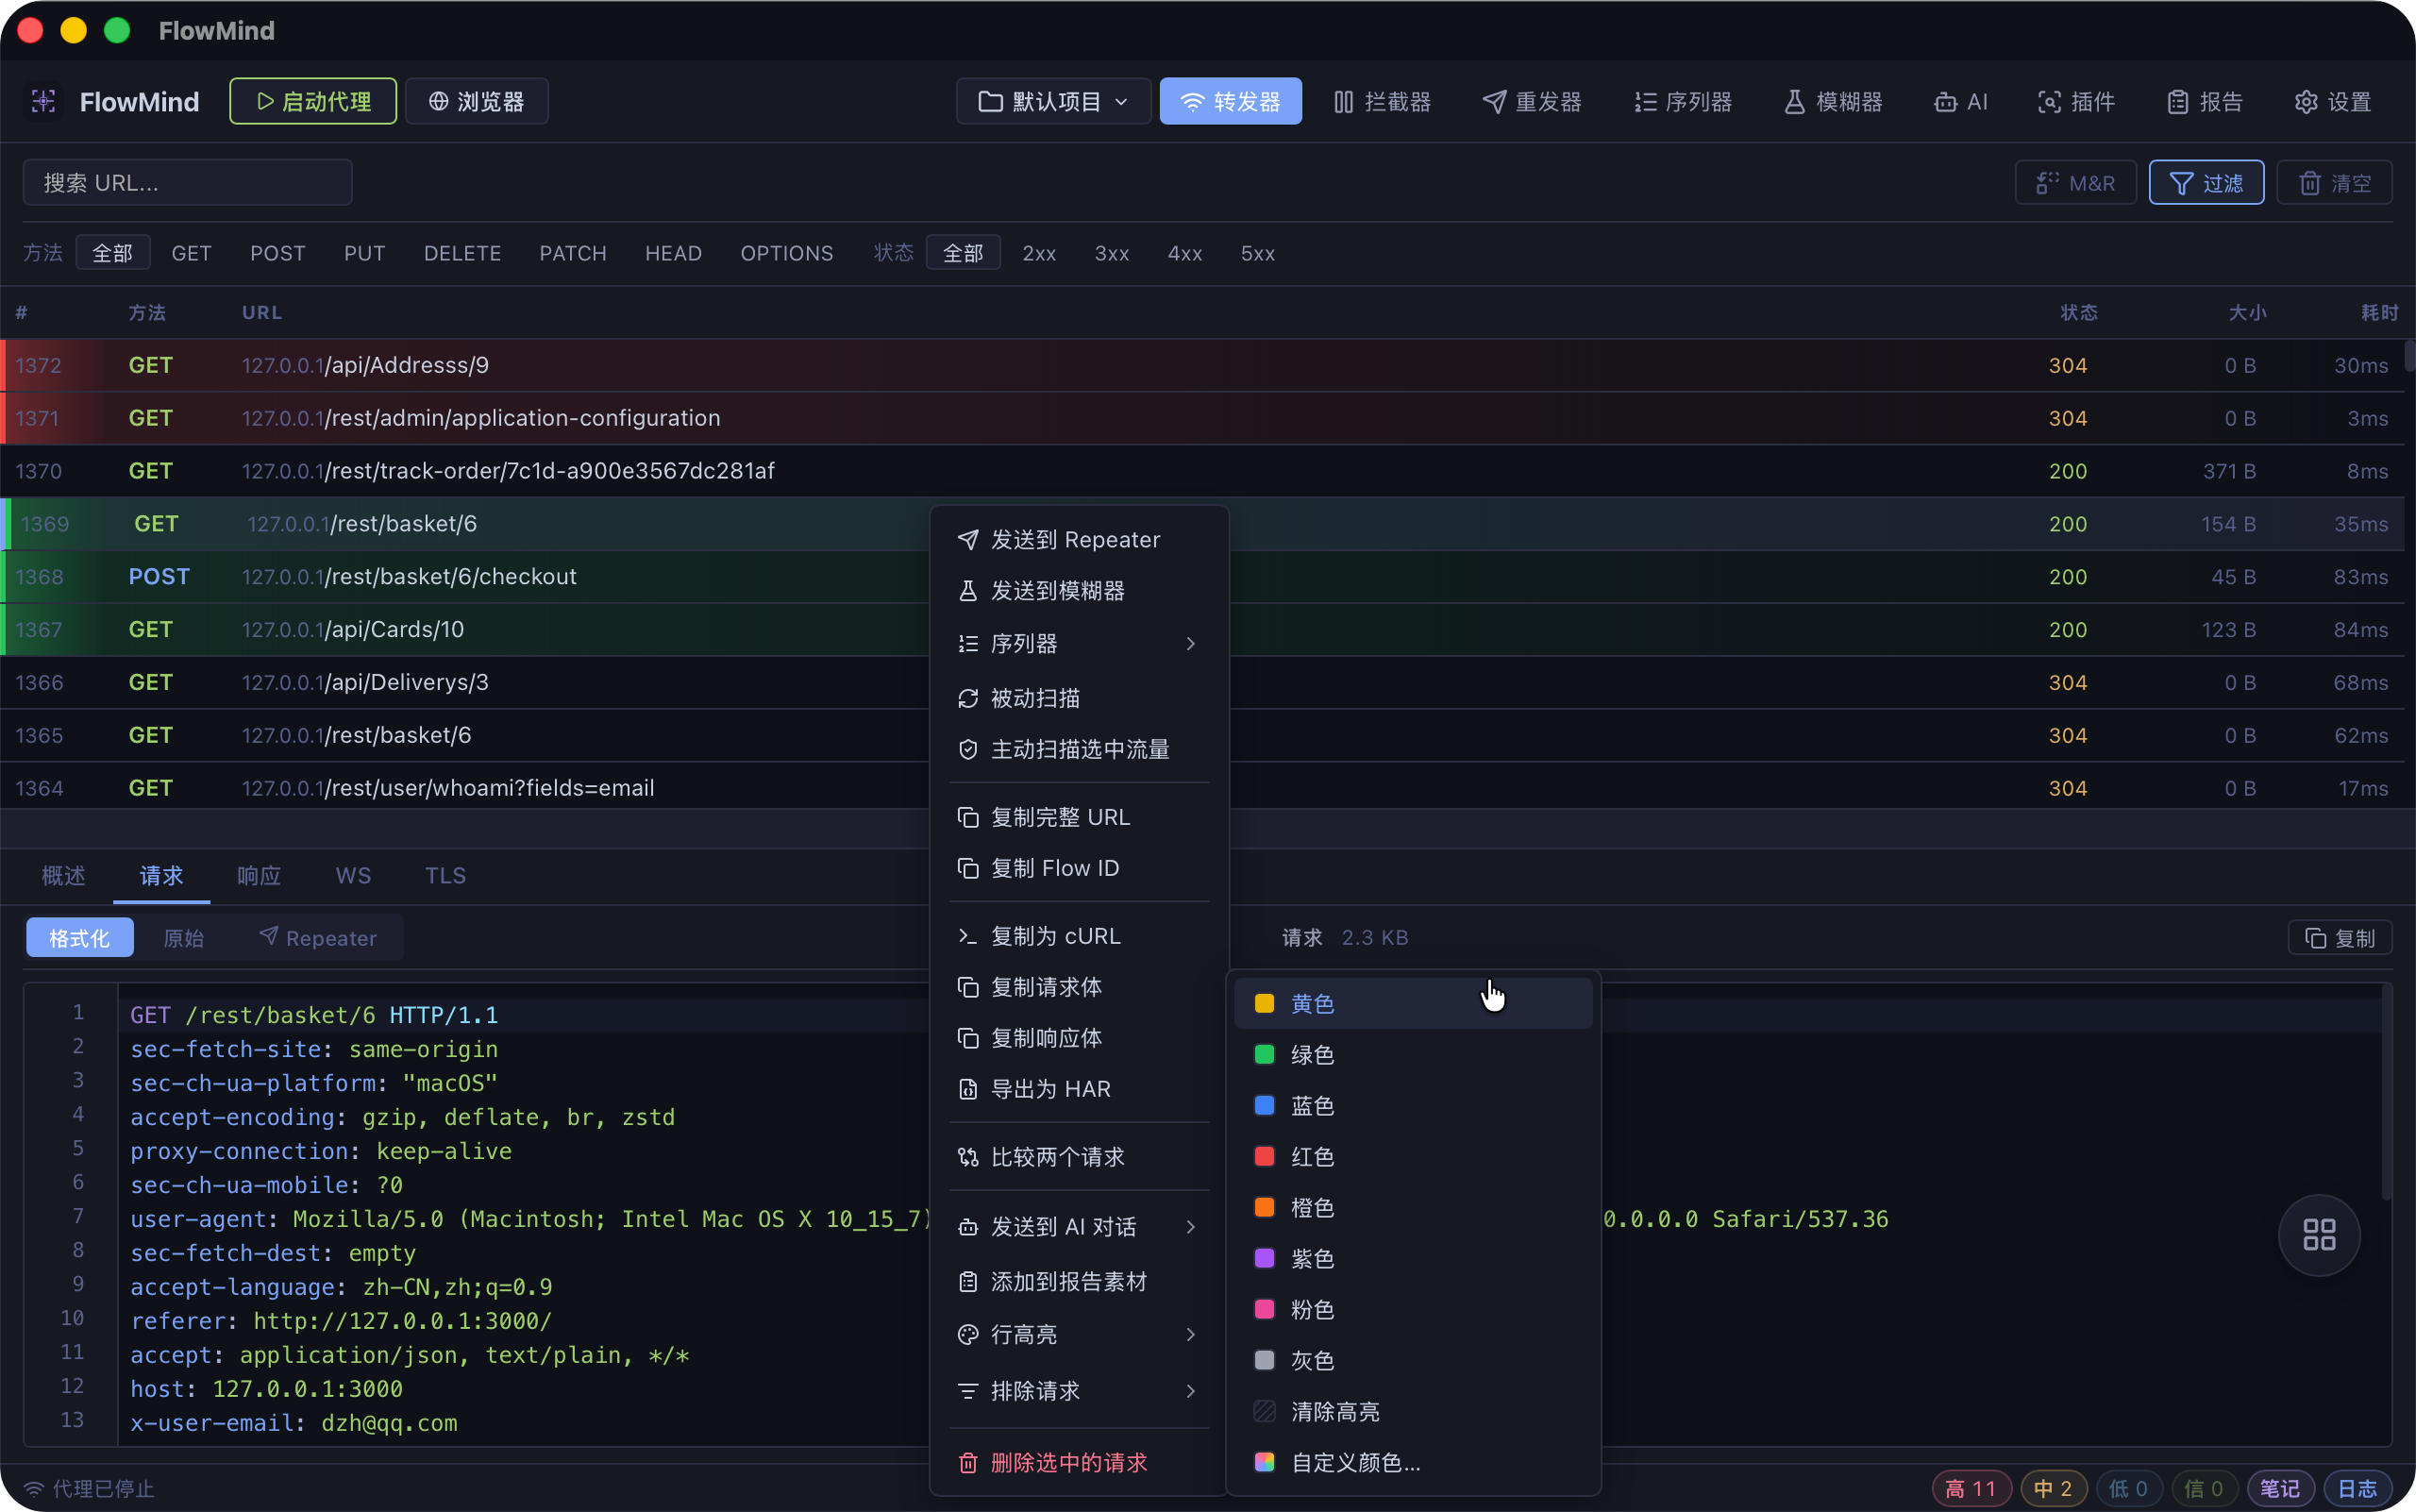Viewport: 2416px width, 1512px height.
Task: Open the Fuzzer (模糊器) tool
Action: pyautogui.click(x=1833, y=102)
